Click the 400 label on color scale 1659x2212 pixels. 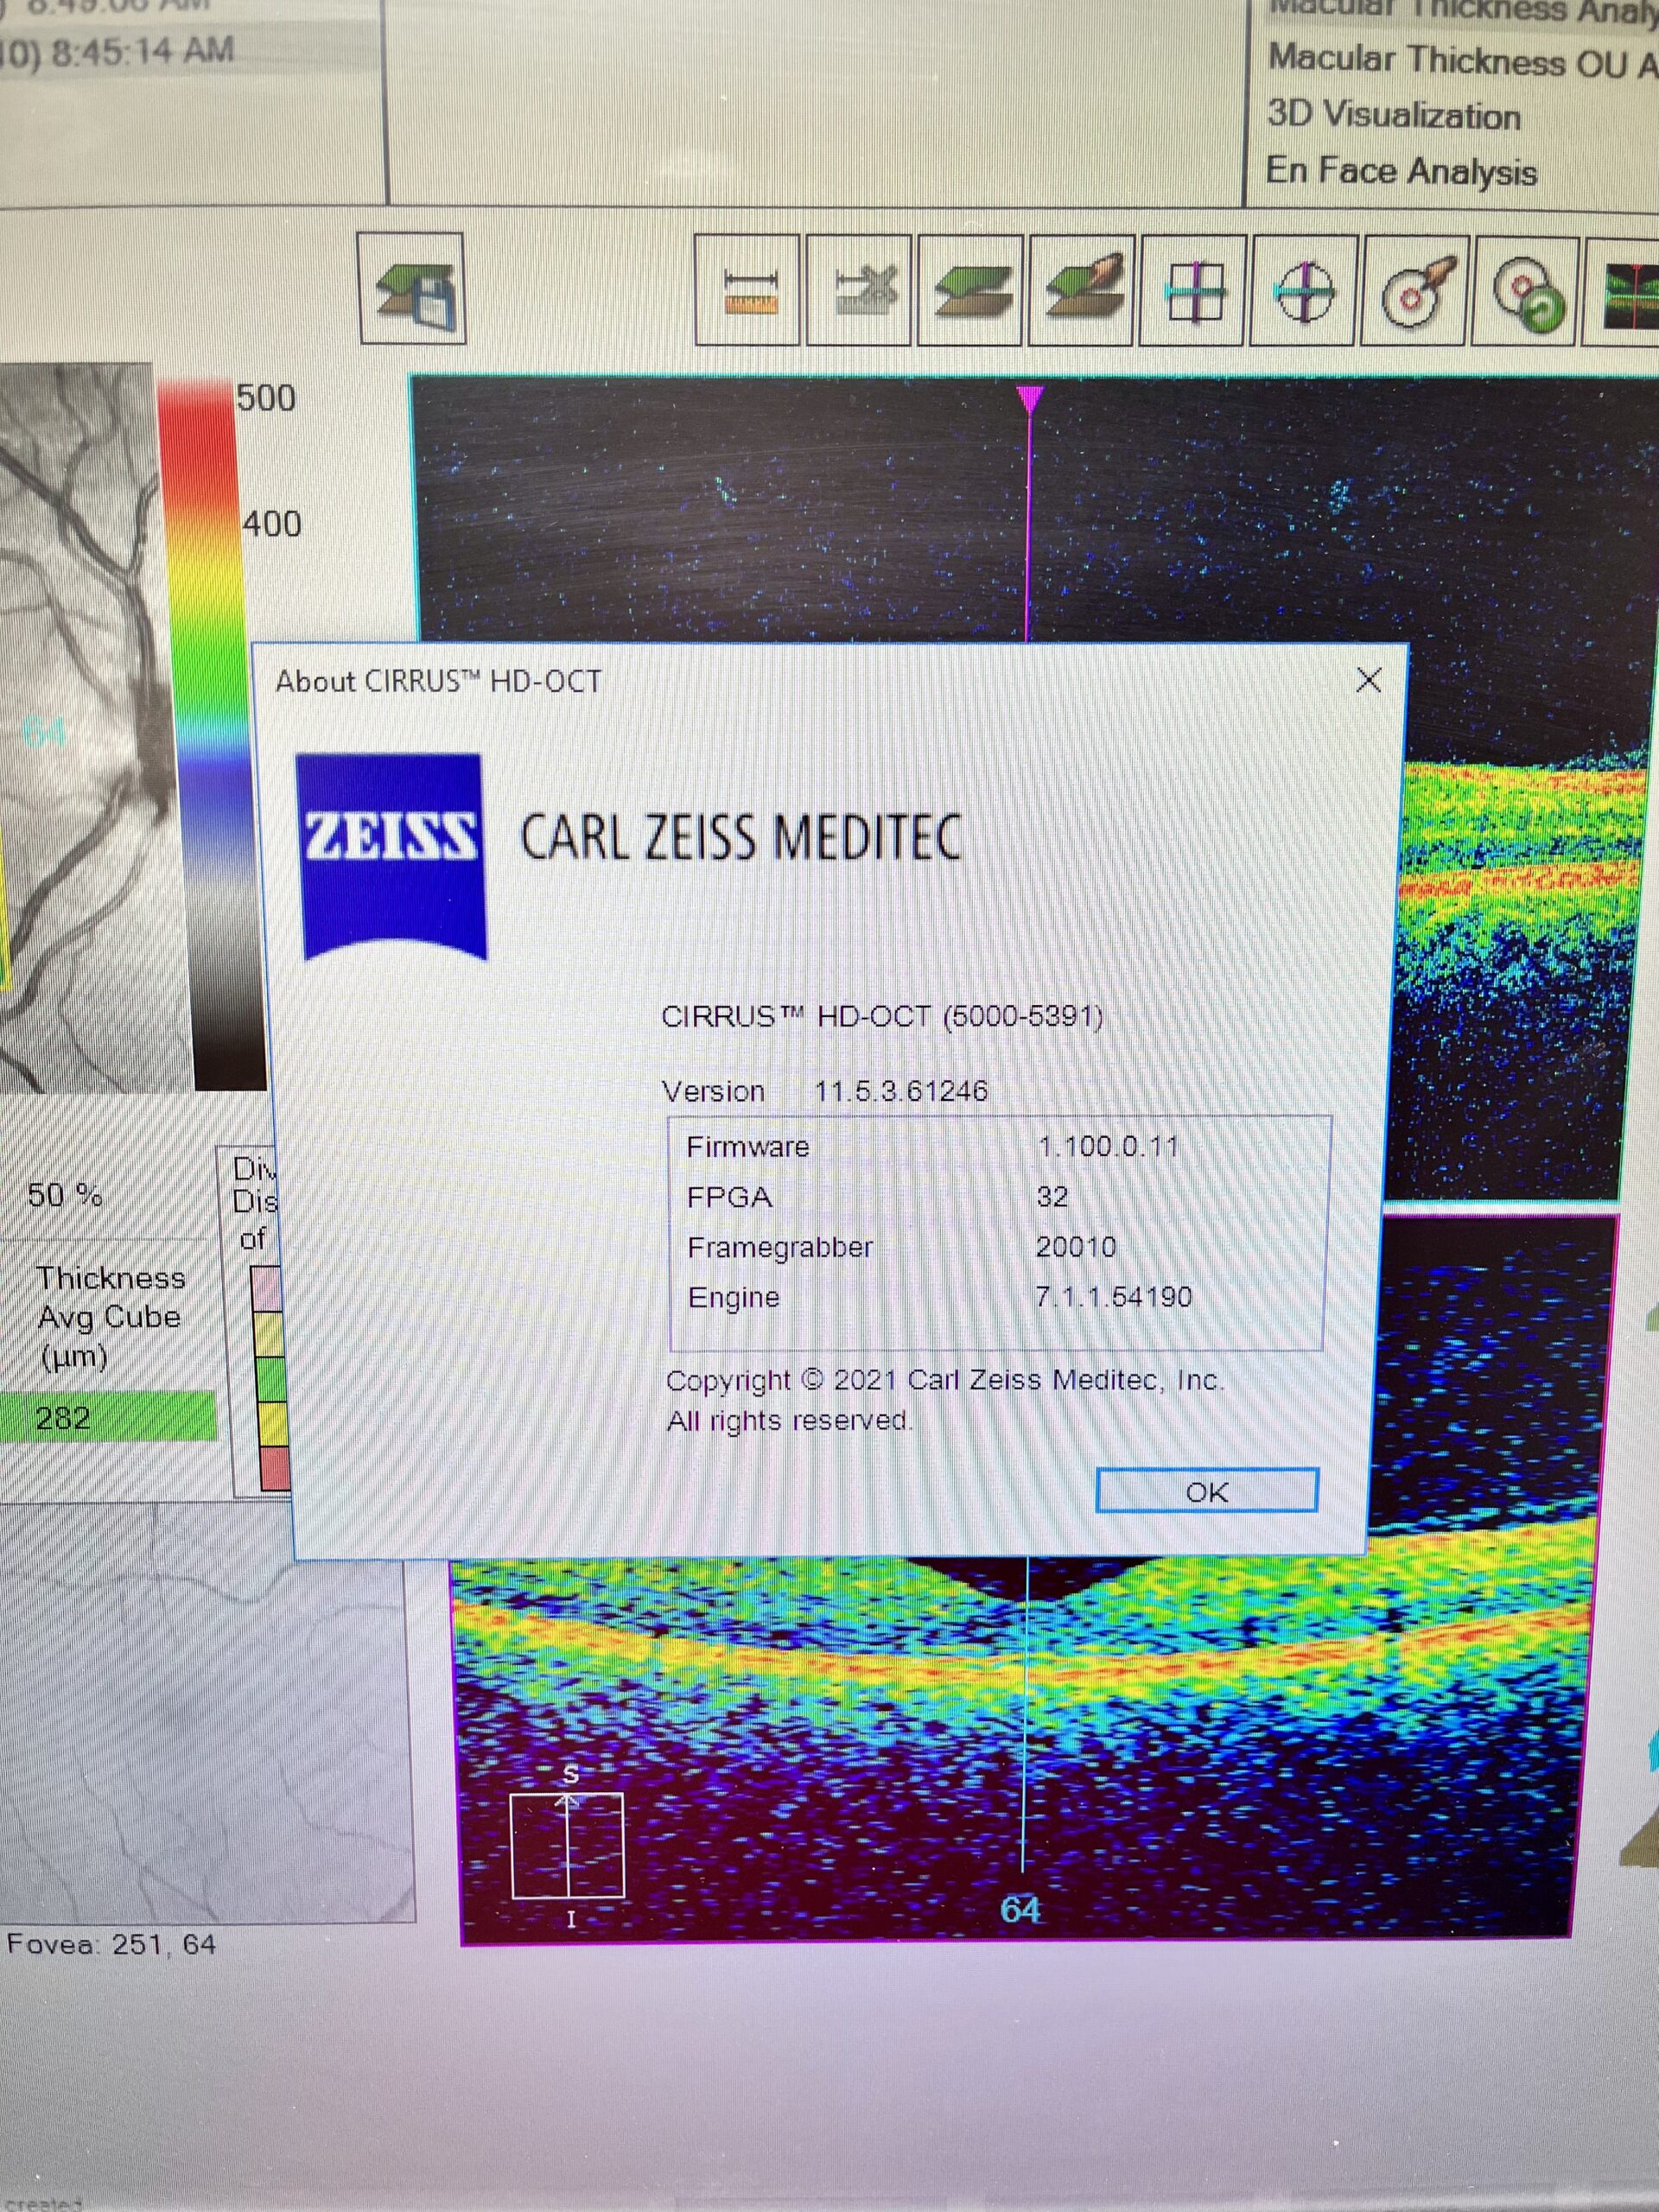point(271,523)
